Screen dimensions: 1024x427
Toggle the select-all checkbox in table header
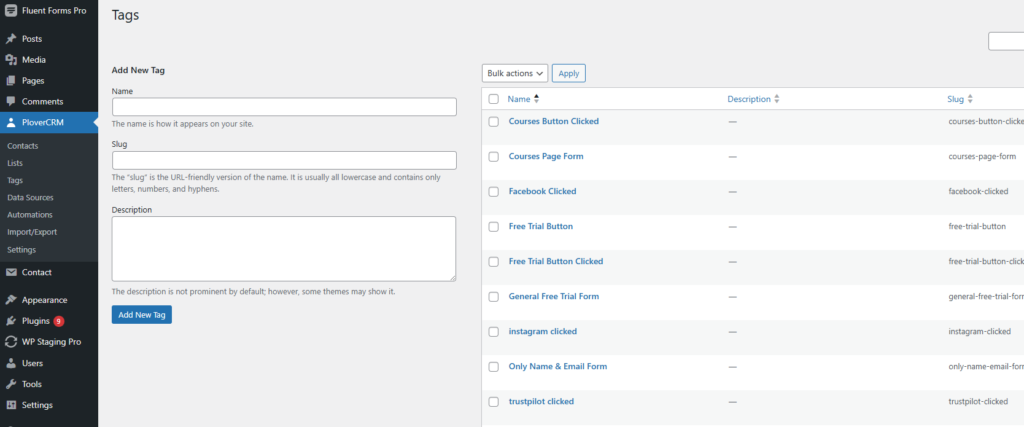[x=493, y=99]
